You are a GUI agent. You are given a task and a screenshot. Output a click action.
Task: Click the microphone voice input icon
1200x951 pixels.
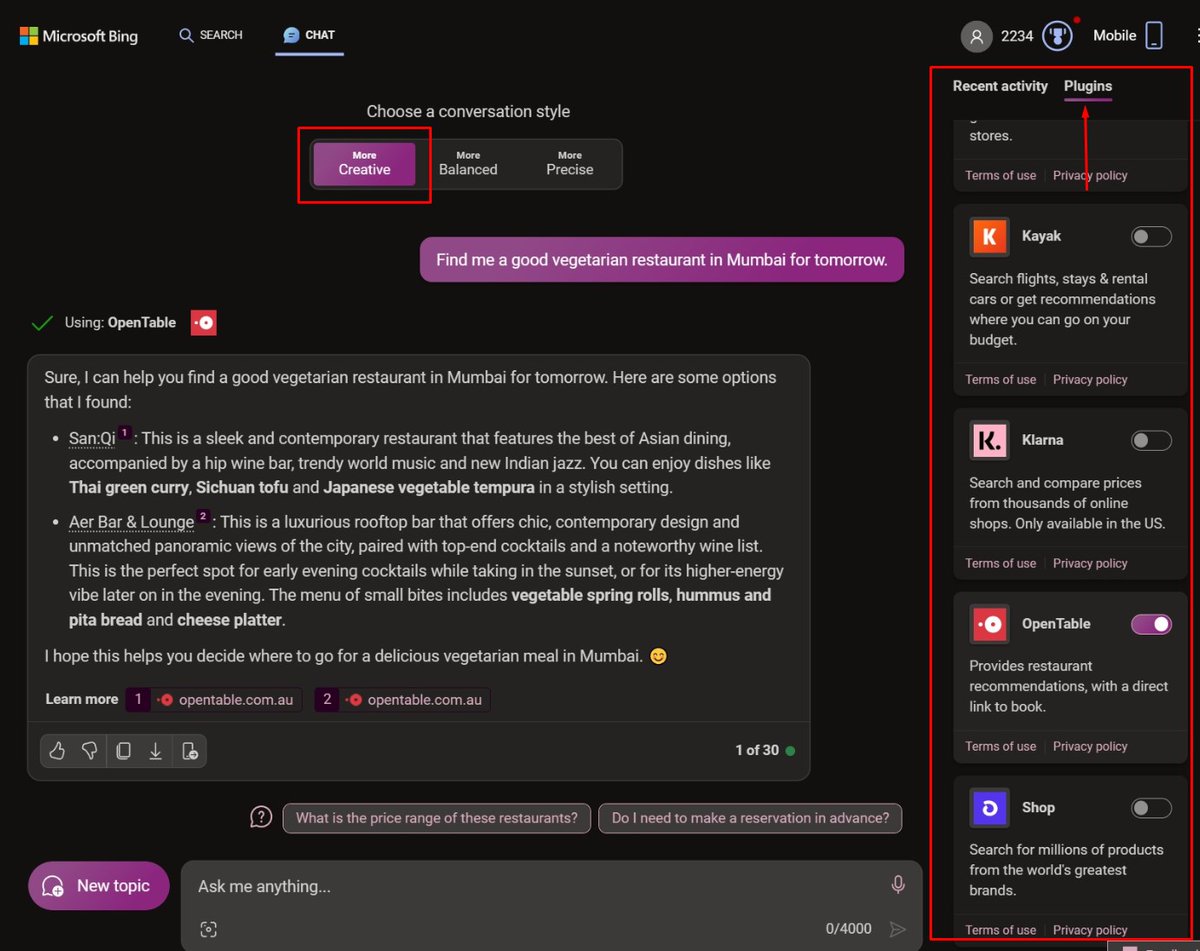(x=898, y=885)
